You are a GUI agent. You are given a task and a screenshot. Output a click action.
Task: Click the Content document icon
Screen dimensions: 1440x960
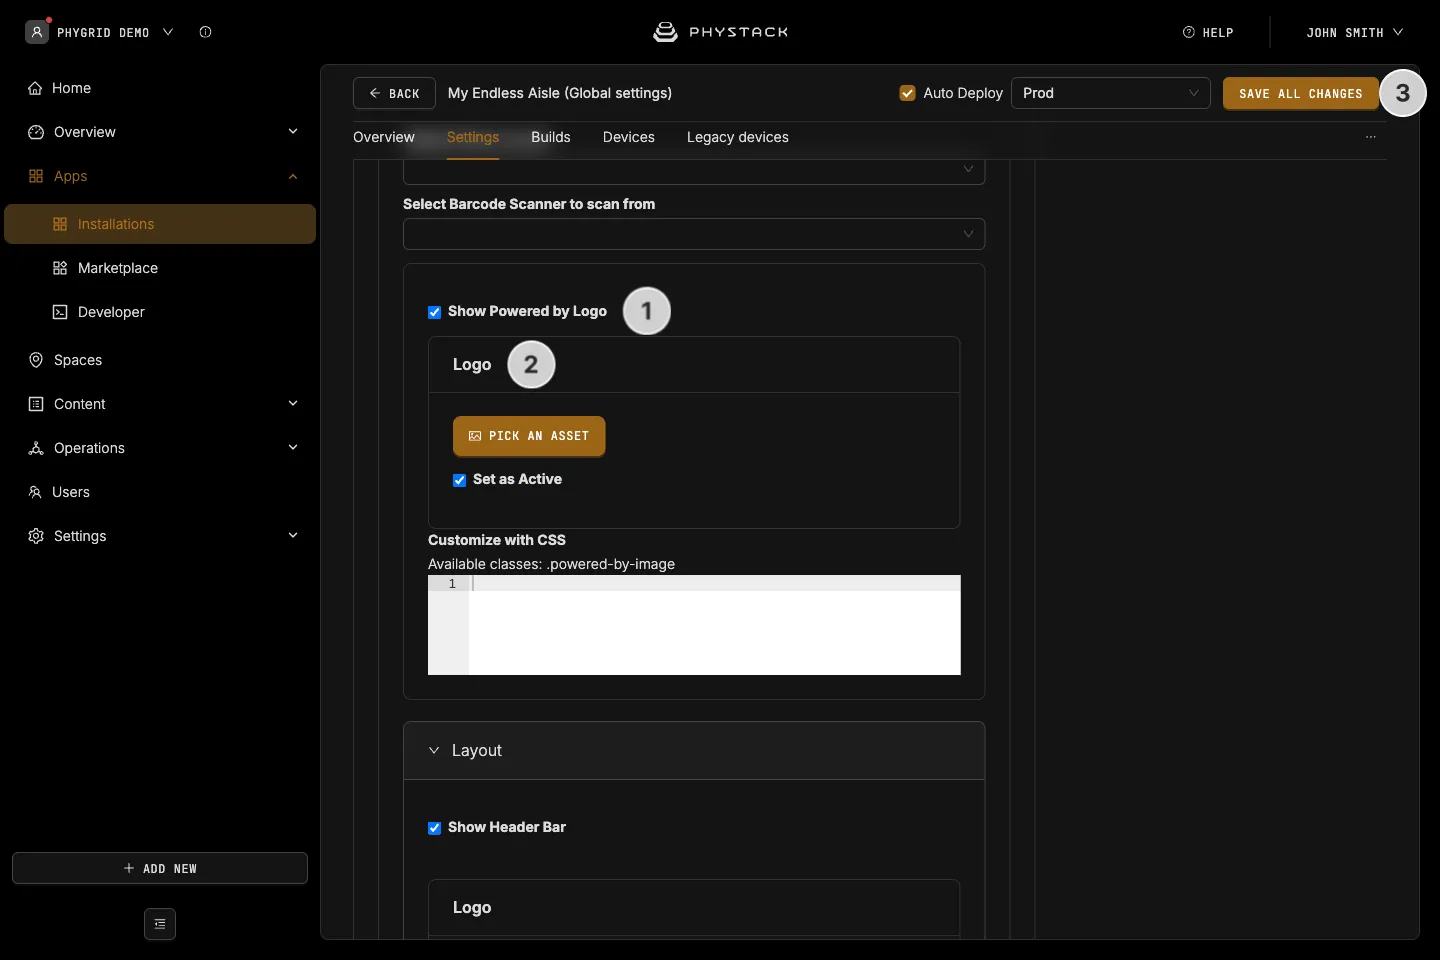pyautogui.click(x=36, y=404)
